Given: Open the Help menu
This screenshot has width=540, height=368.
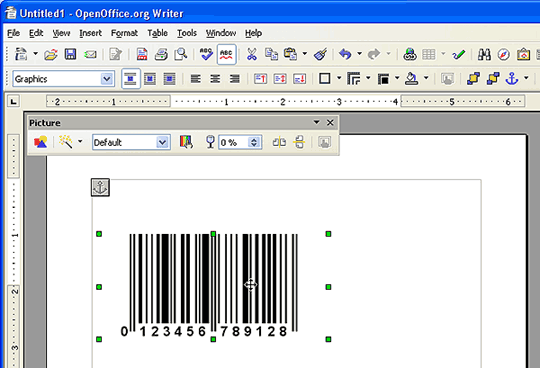Looking at the screenshot, I should (253, 33).
